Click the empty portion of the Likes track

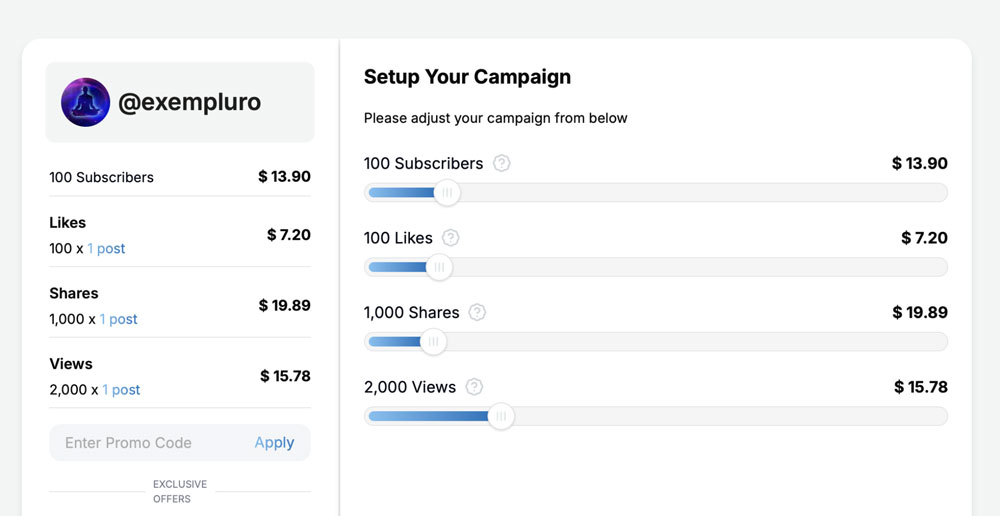click(700, 267)
